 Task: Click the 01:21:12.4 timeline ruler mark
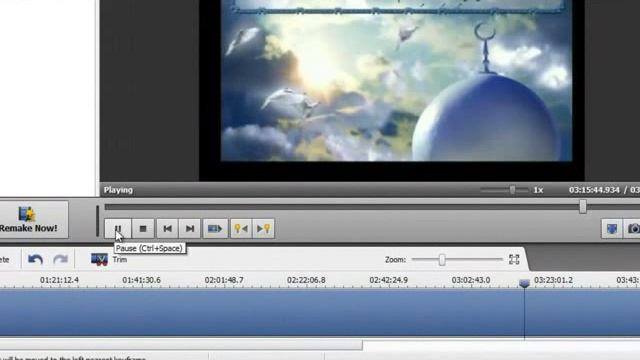click(x=59, y=280)
